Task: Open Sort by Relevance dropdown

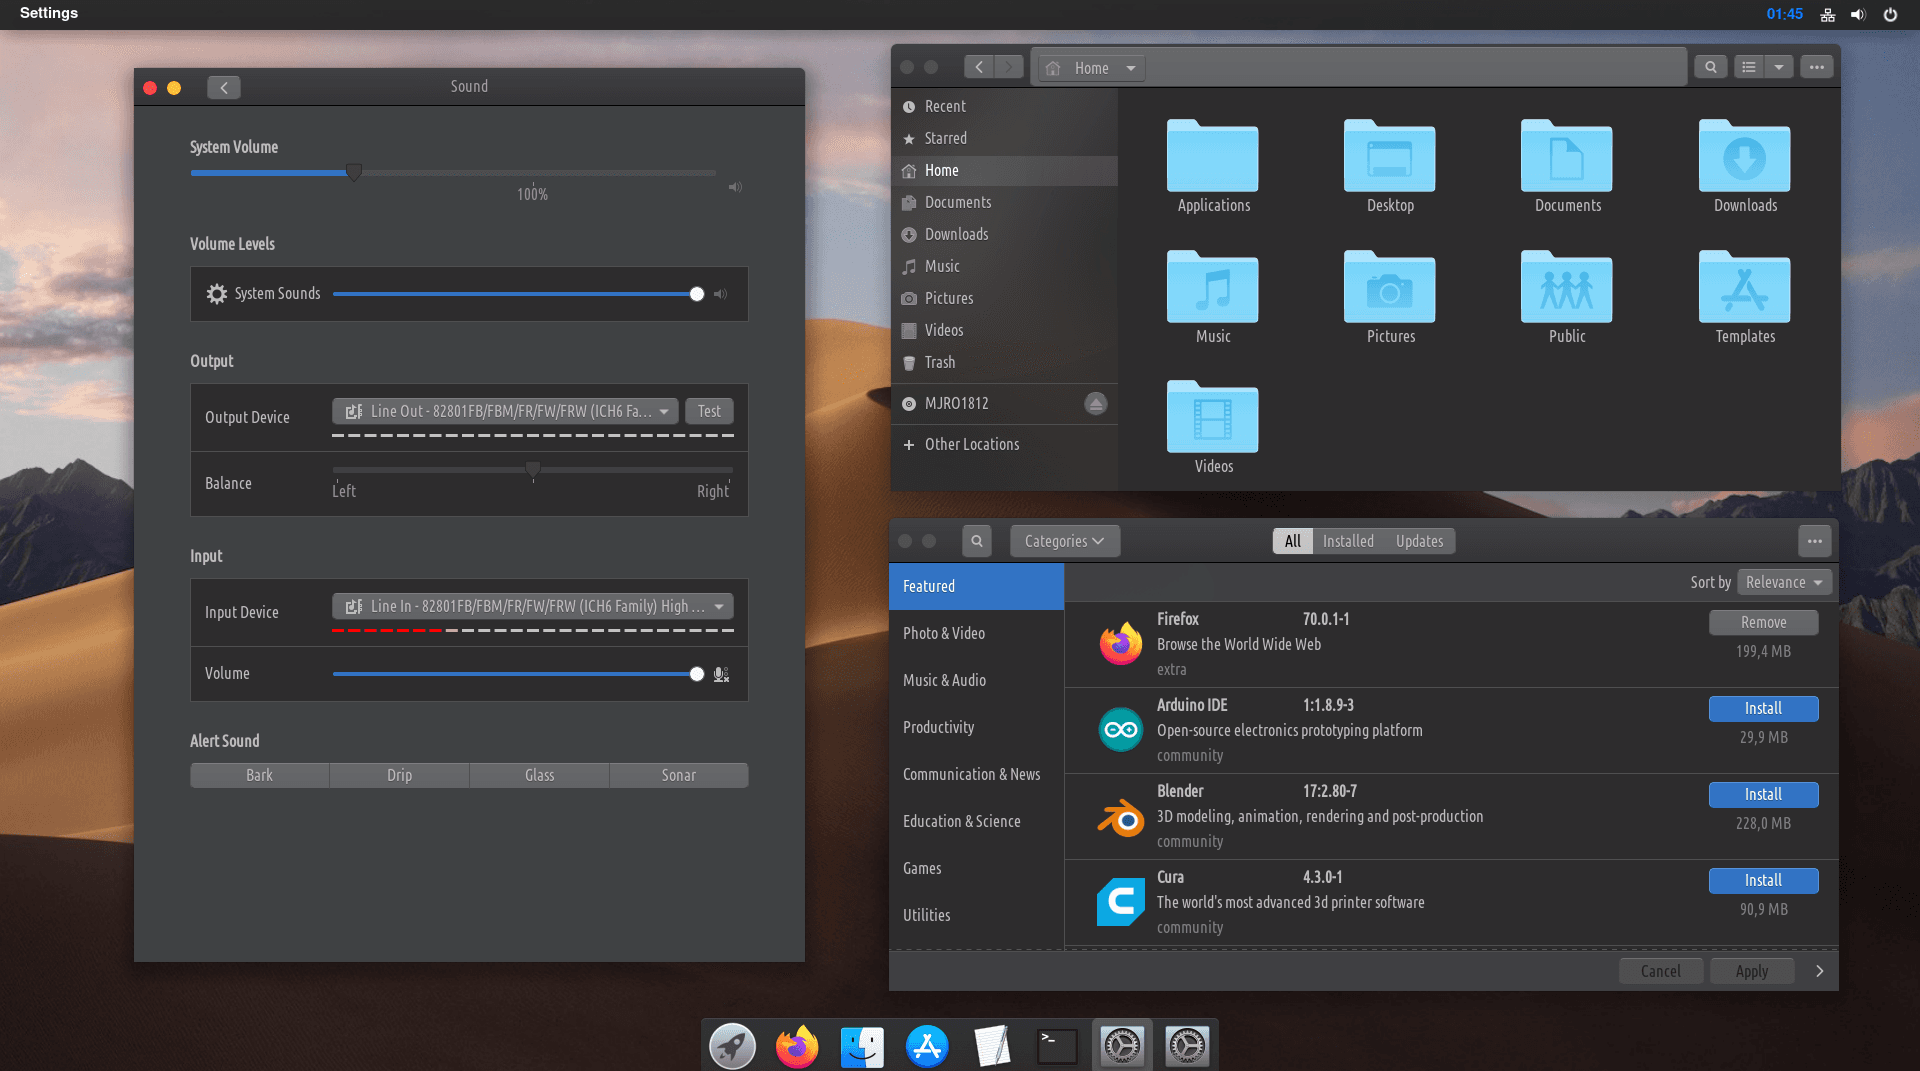Action: (1784, 582)
